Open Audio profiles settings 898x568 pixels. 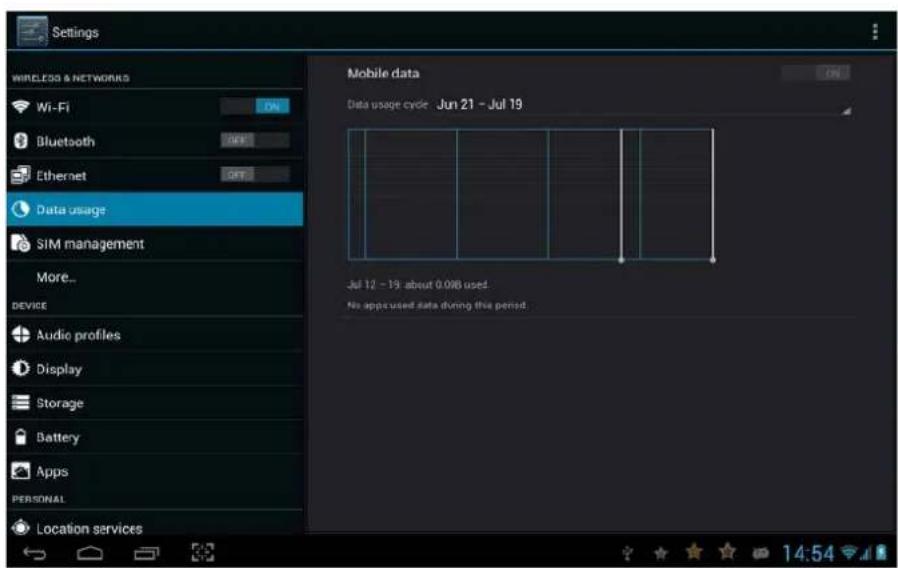(155, 334)
